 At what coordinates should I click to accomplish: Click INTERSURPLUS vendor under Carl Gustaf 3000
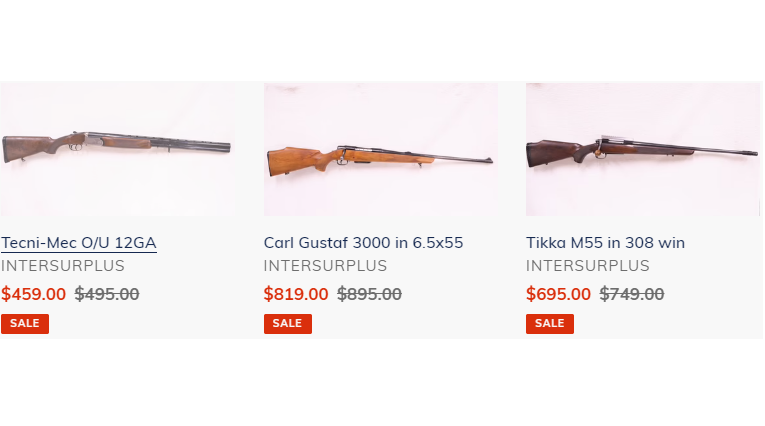[x=325, y=266]
